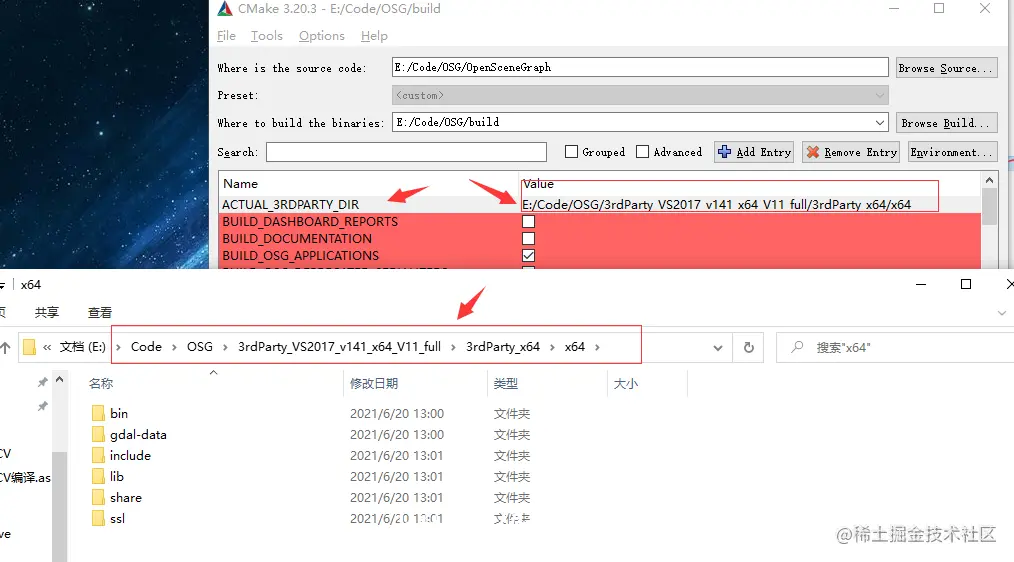Click the 3rdParty_x64 breadcrumb segment
The image size is (1014, 562).
[502, 347]
